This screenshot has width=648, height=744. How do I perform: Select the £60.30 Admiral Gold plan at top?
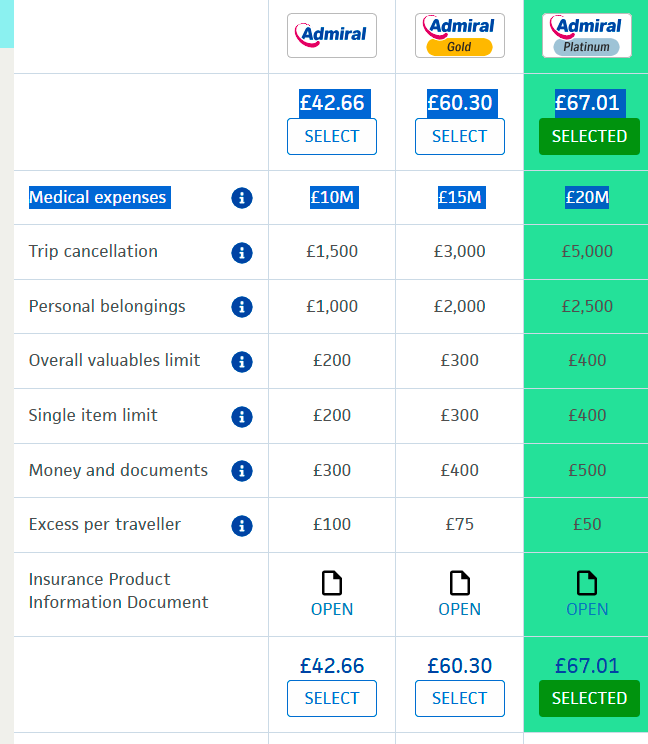click(459, 136)
